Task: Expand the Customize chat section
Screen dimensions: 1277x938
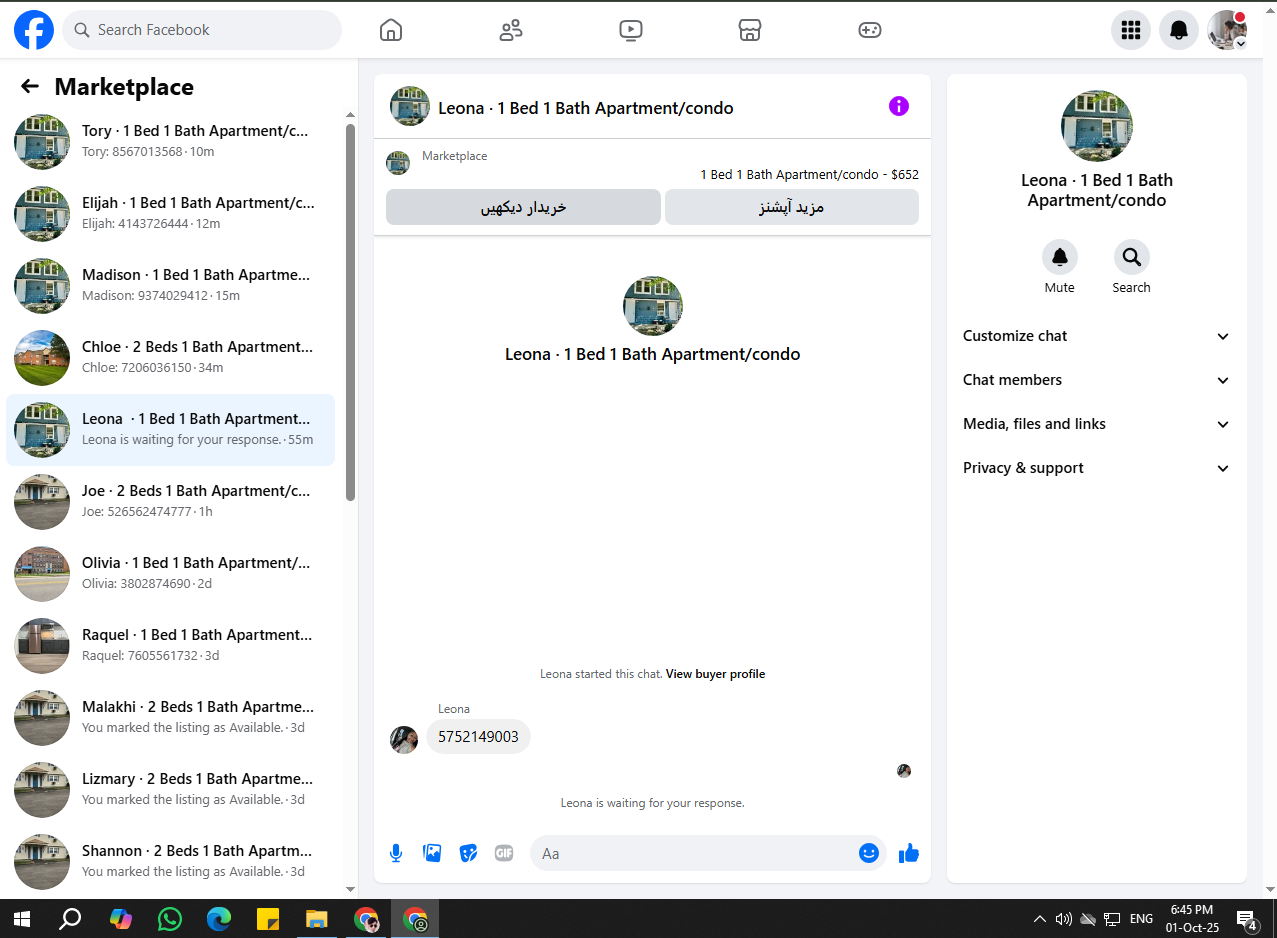Action: (1096, 336)
